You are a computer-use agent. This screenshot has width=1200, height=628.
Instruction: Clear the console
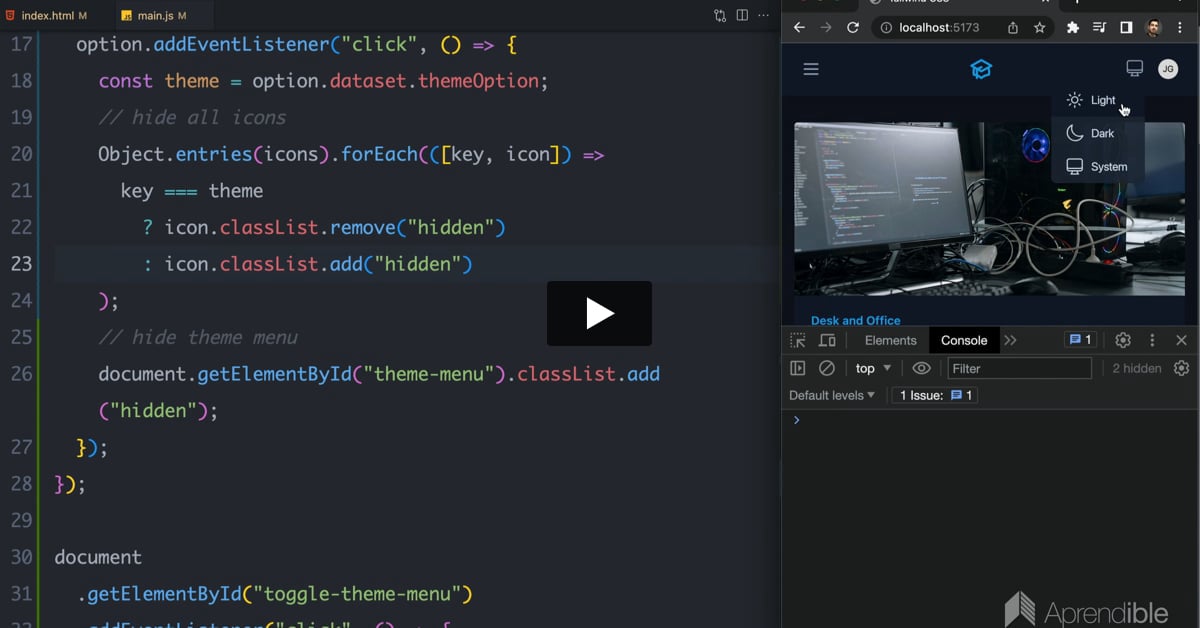[x=827, y=368]
